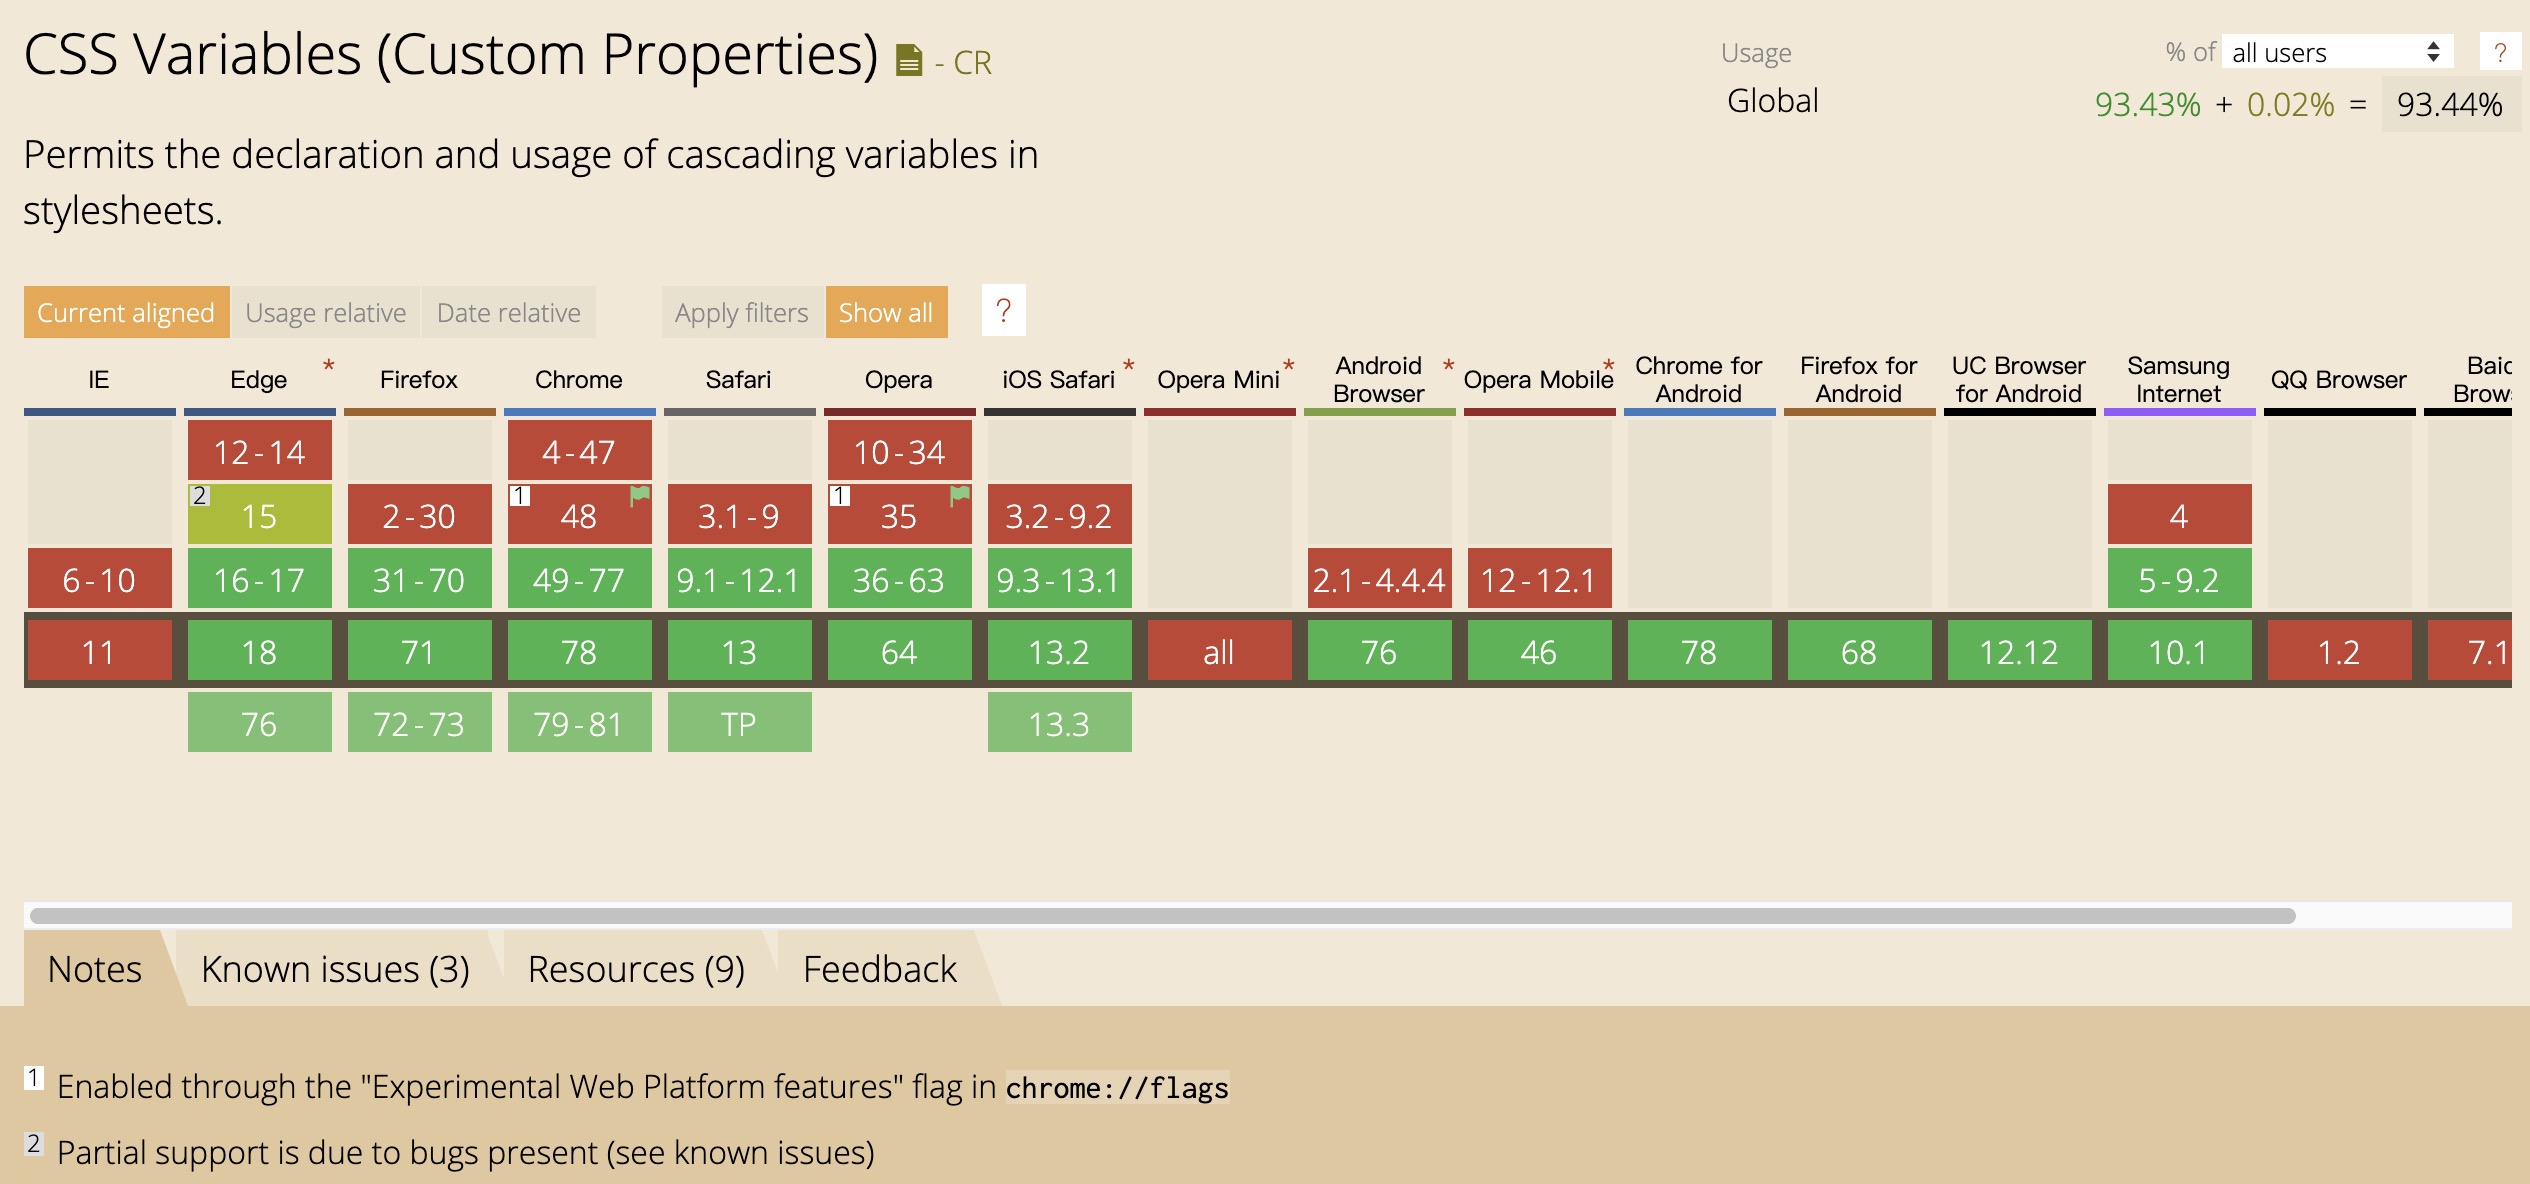This screenshot has height=1184, width=2530.
Task: Expand Chrome 4-47 version cell
Action: (x=579, y=452)
